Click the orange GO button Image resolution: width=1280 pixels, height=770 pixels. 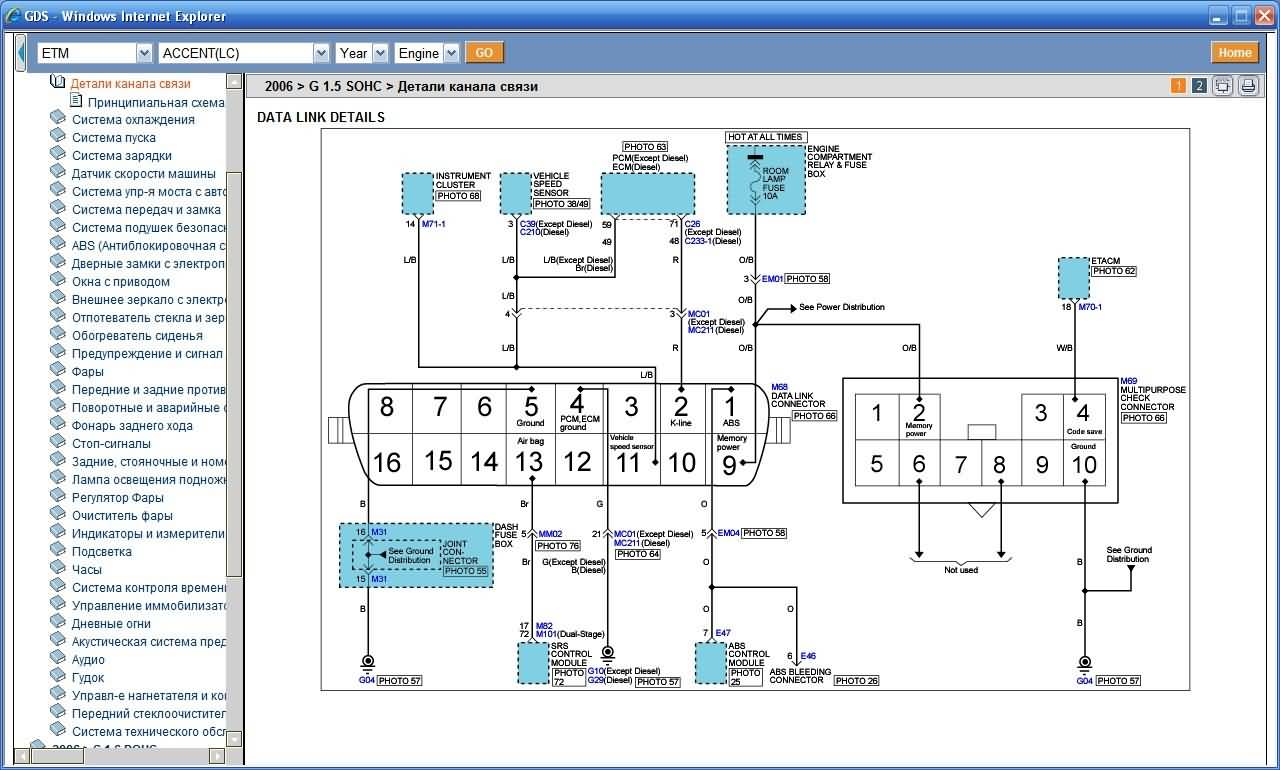coord(484,53)
